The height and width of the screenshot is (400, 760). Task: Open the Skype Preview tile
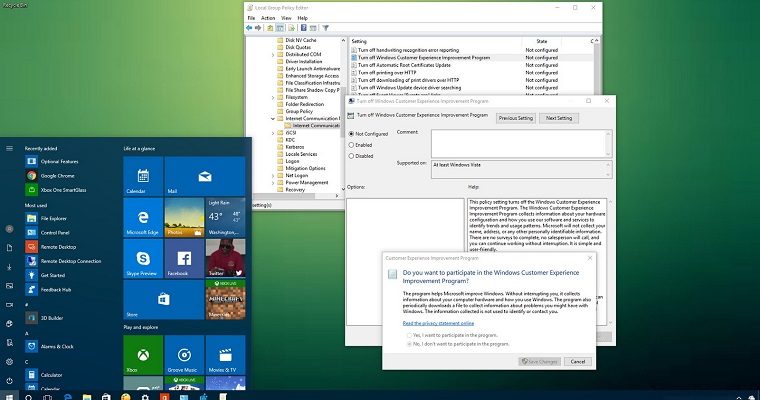click(143, 258)
